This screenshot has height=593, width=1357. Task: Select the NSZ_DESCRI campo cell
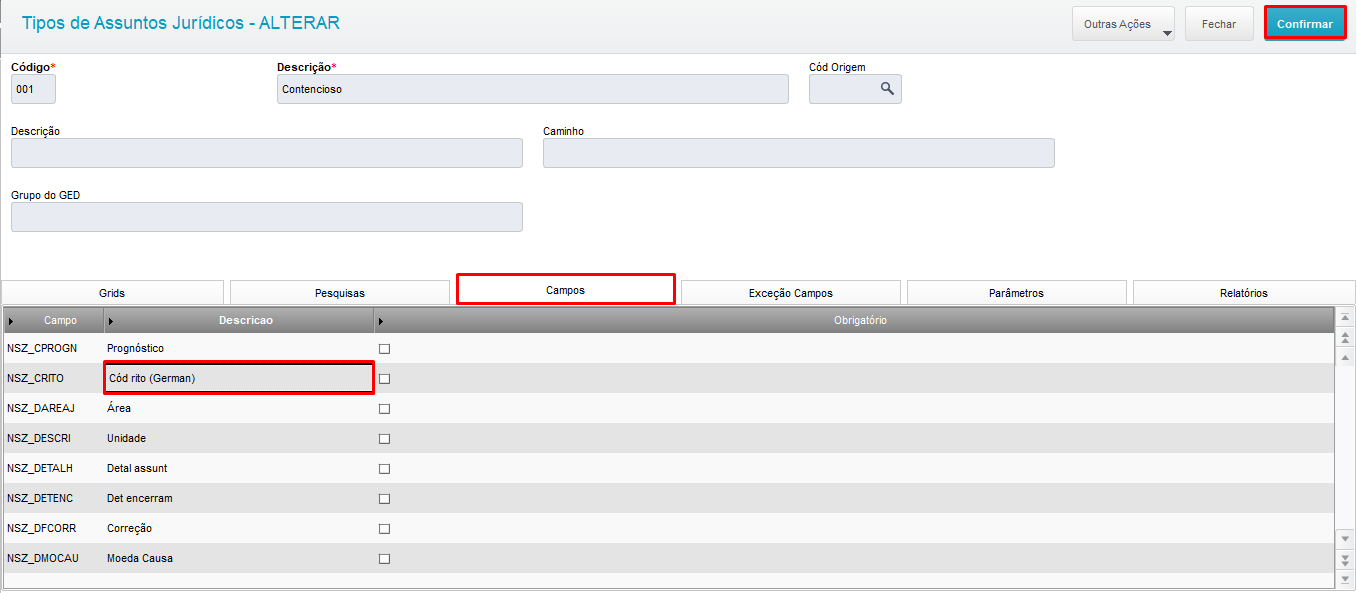53,438
